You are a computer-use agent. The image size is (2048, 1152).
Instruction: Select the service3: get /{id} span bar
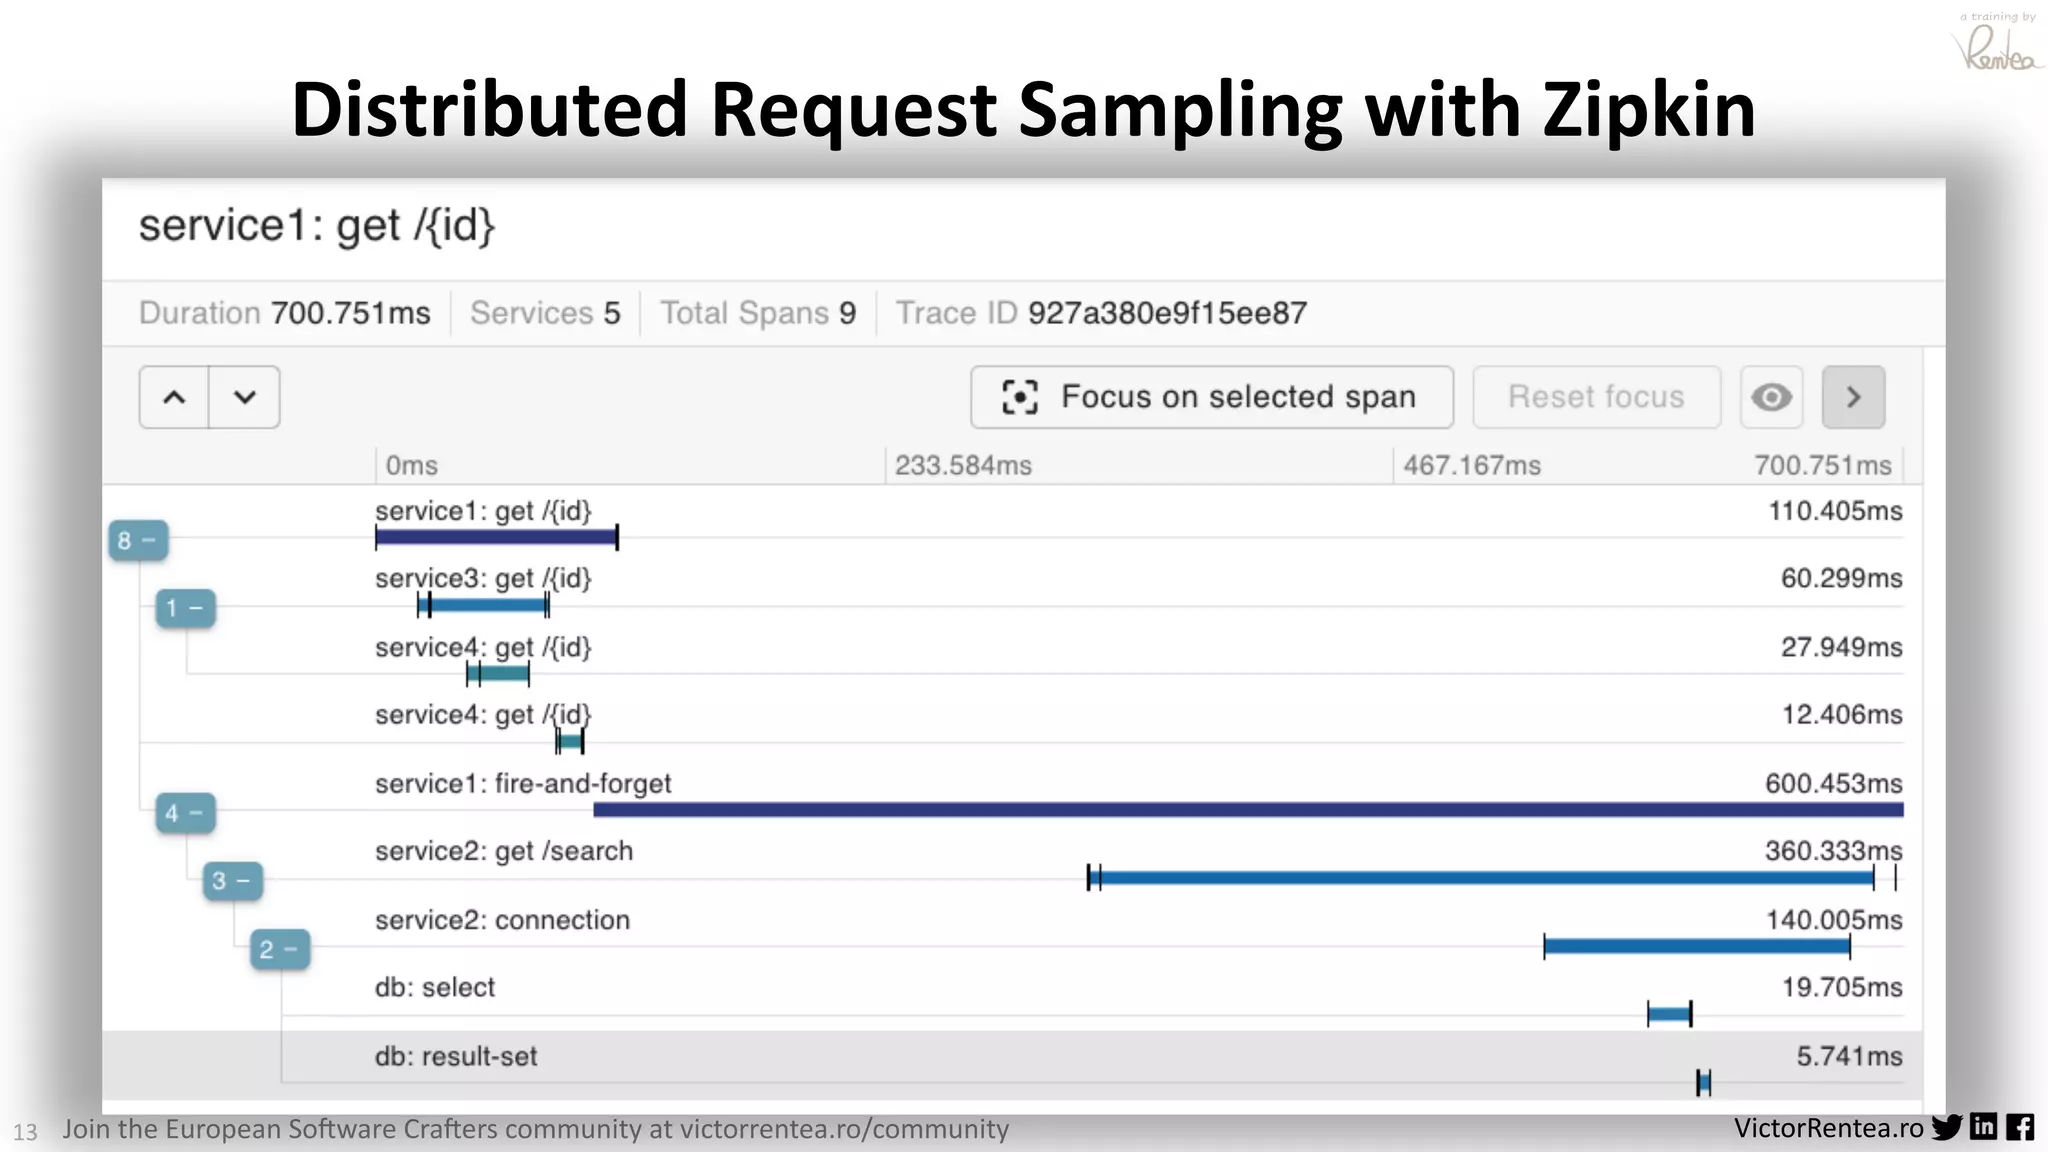(484, 605)
